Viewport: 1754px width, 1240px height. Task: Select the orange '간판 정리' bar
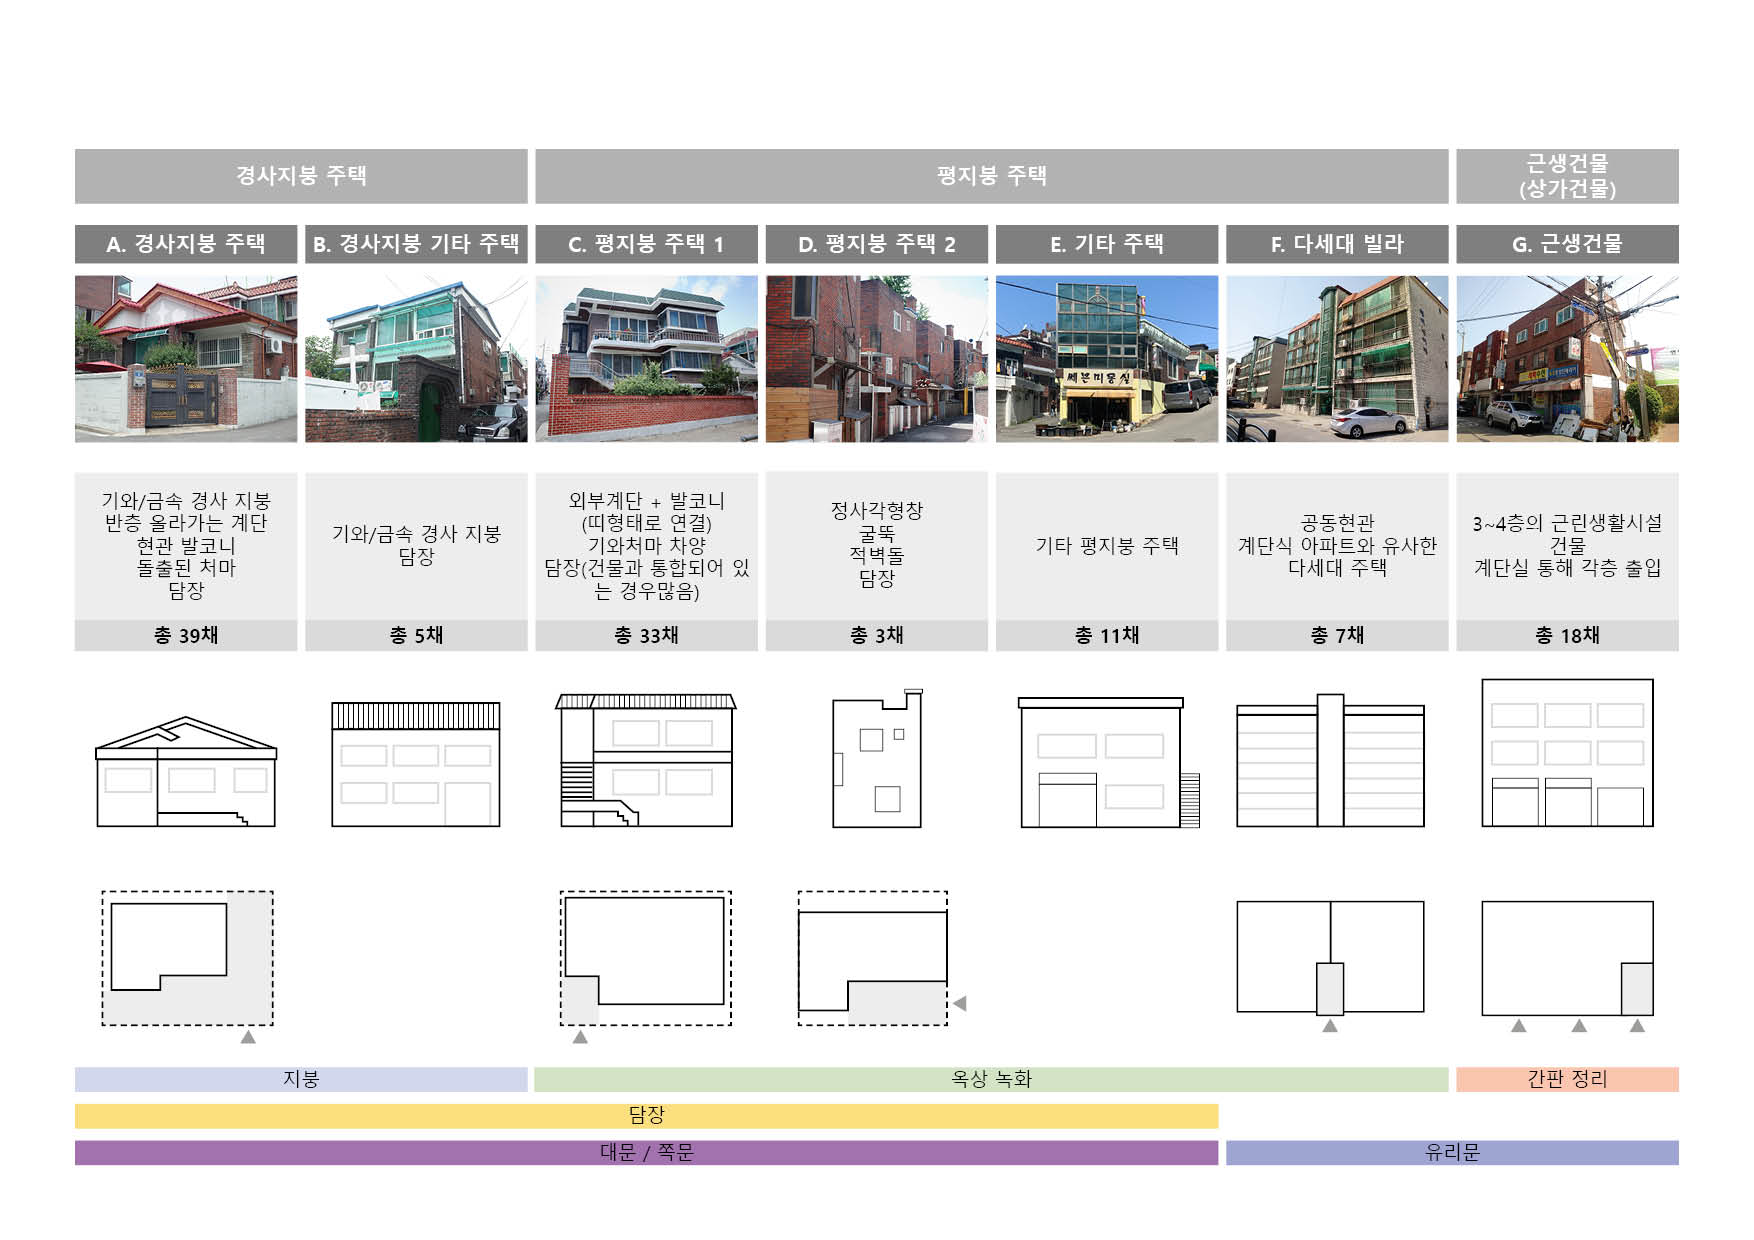coord(1567,1079)
